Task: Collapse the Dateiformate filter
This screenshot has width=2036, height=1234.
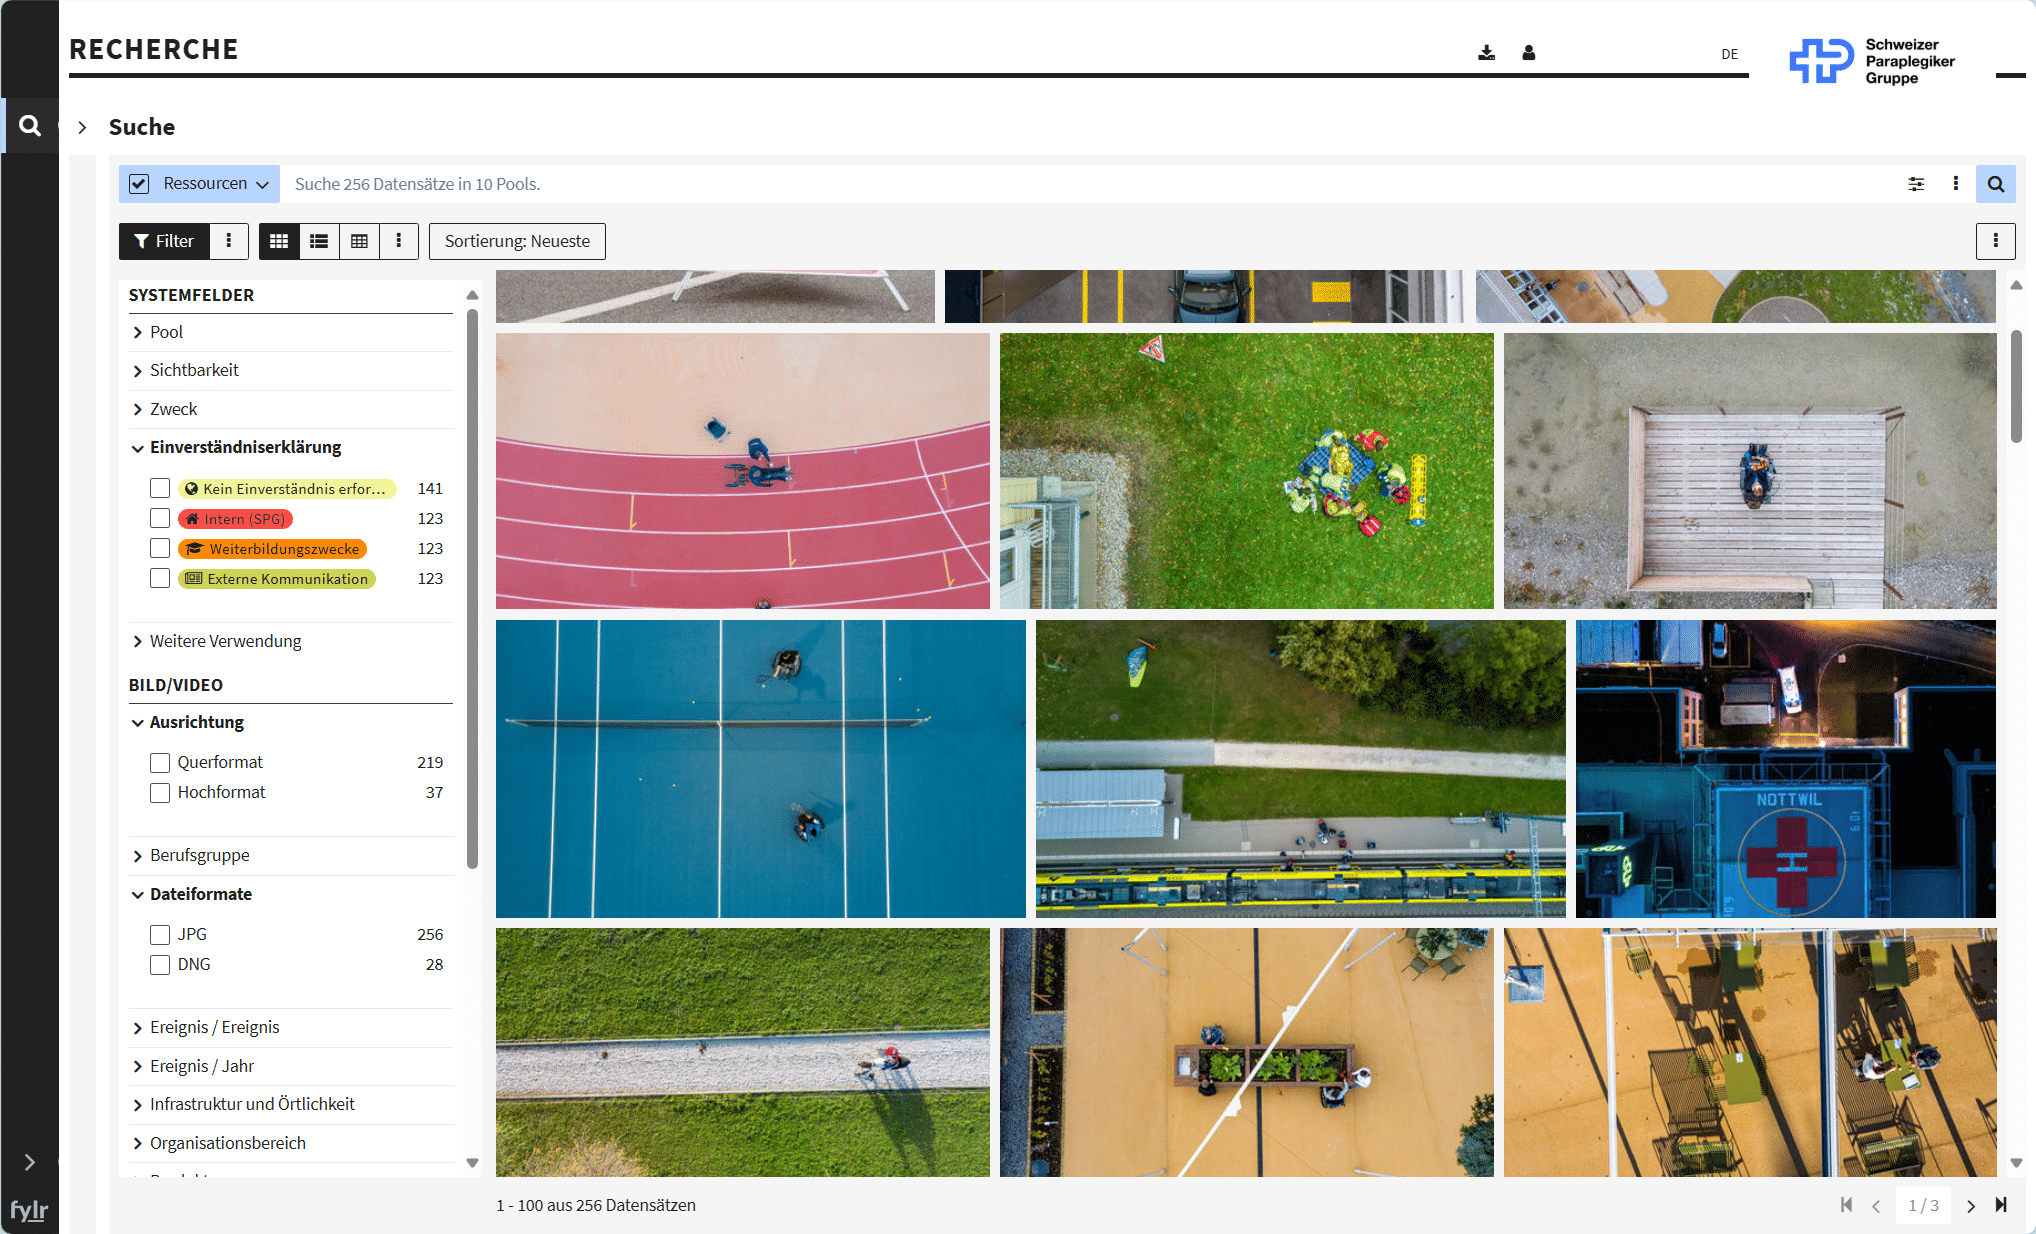Action: point(290,894)
